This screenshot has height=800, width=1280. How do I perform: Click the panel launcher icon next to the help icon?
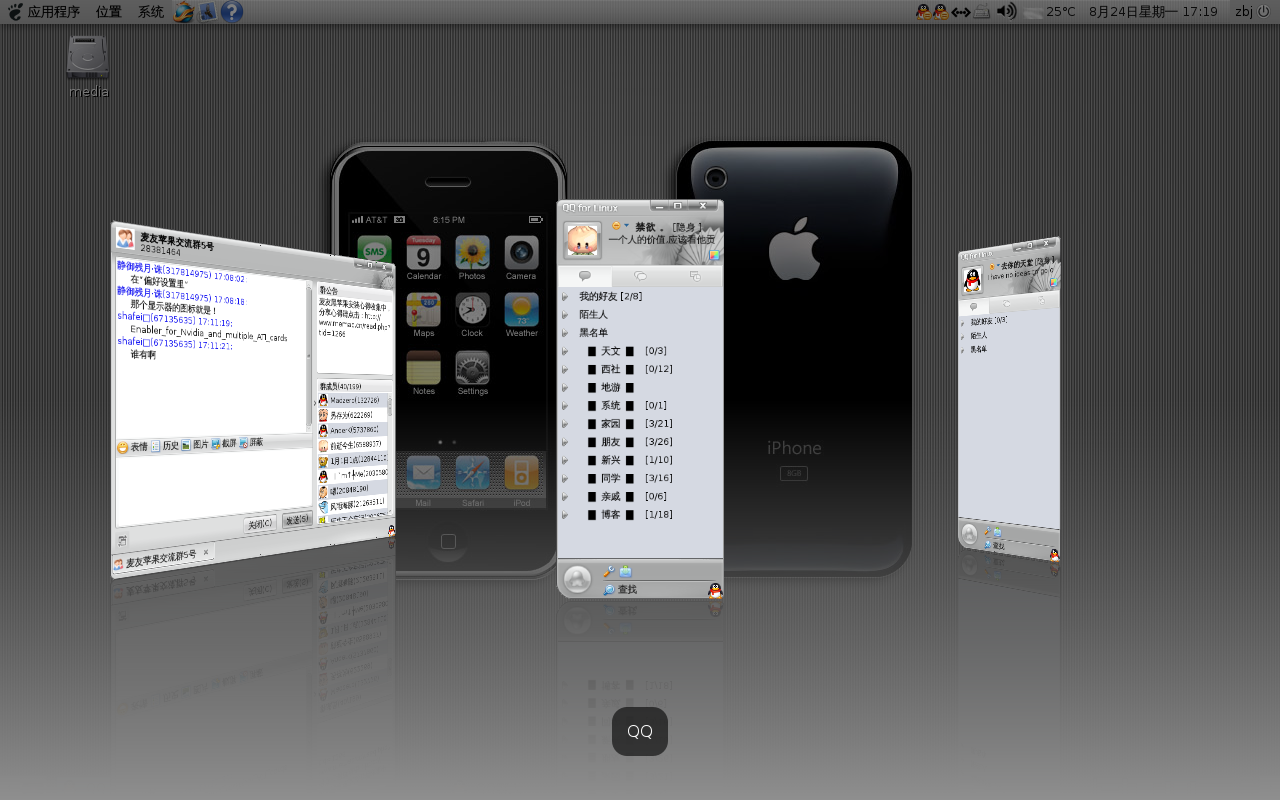[207, 12]
